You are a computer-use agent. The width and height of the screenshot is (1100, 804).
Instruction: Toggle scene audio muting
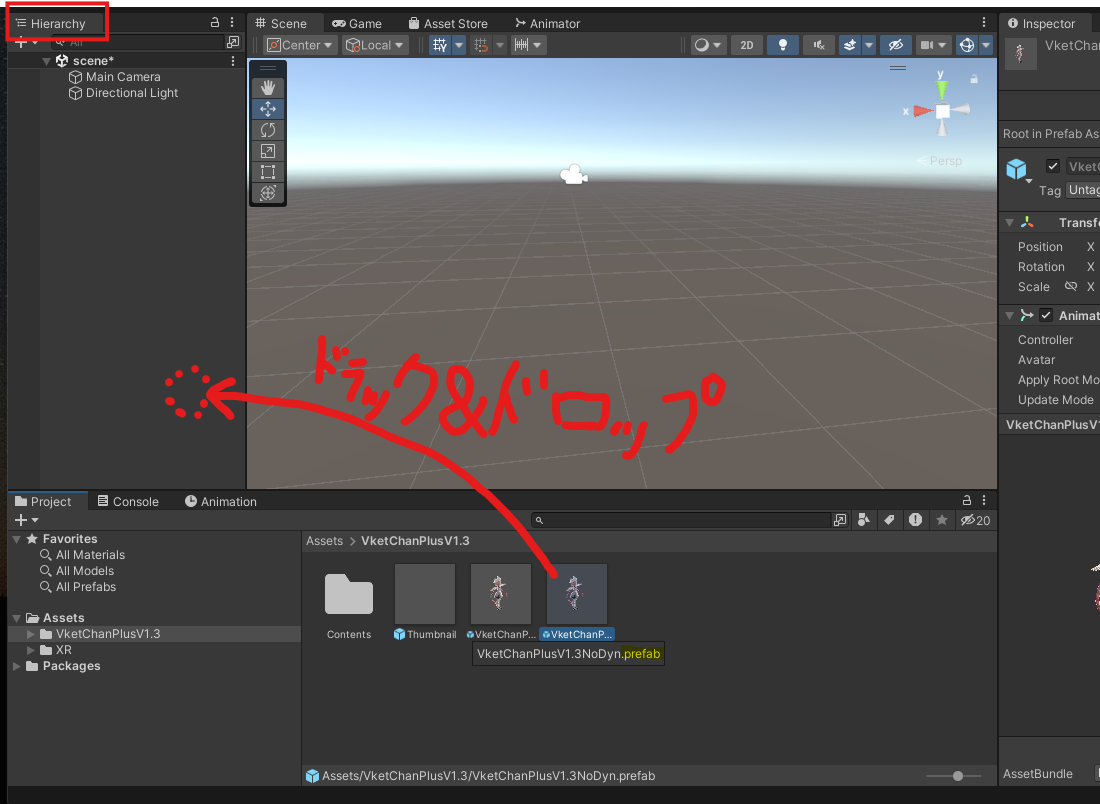818,45
